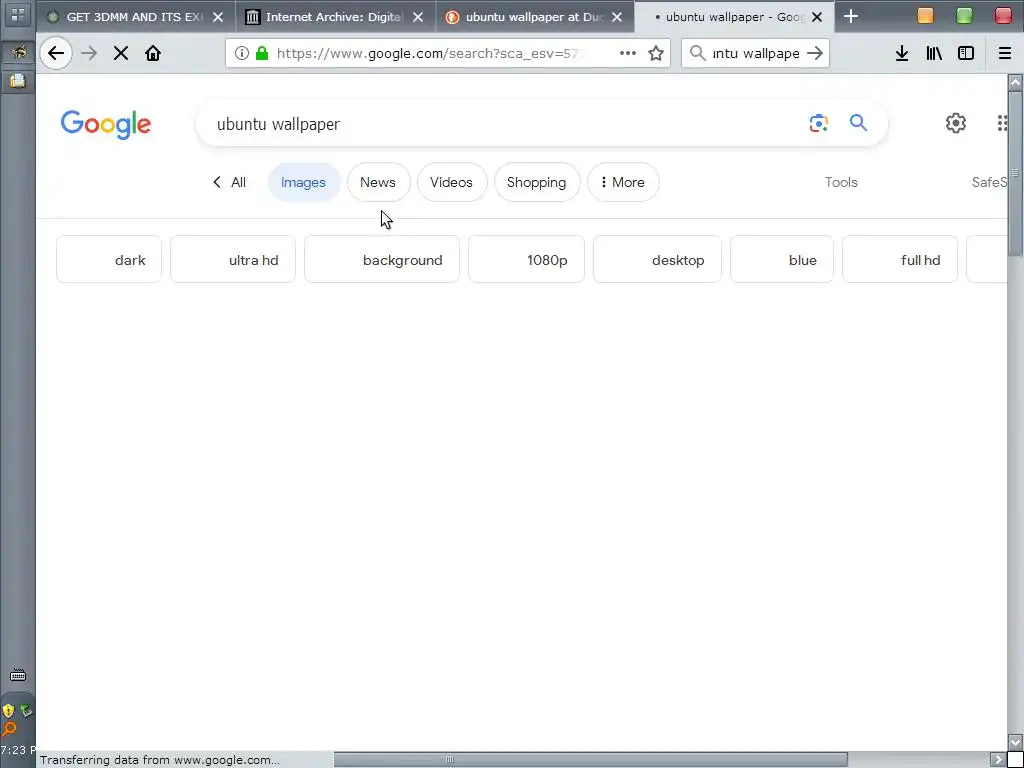Open the SafeSearch setting

[x=989, y=182]
